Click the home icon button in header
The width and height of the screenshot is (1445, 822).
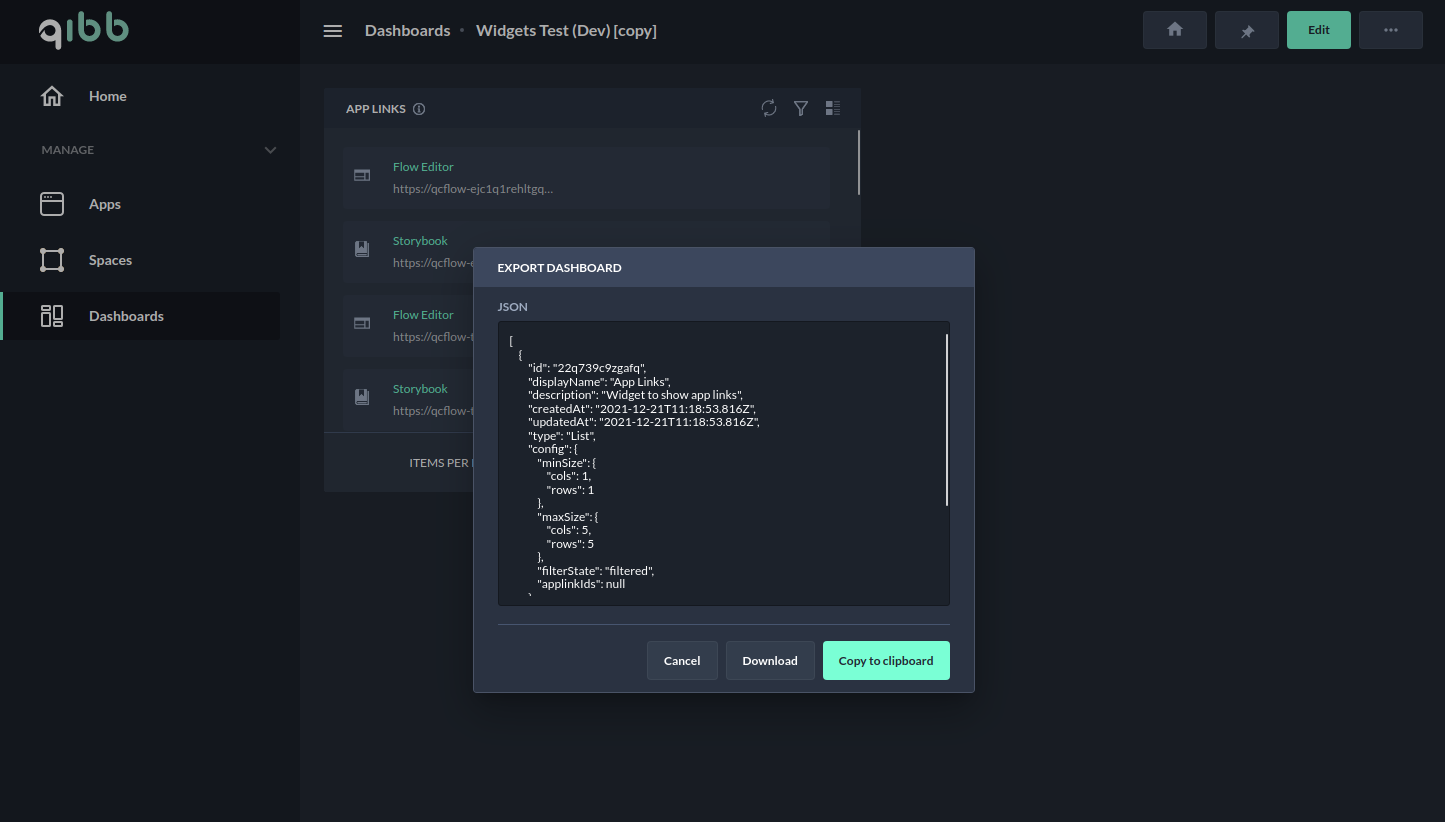(x=1175, y=30)
